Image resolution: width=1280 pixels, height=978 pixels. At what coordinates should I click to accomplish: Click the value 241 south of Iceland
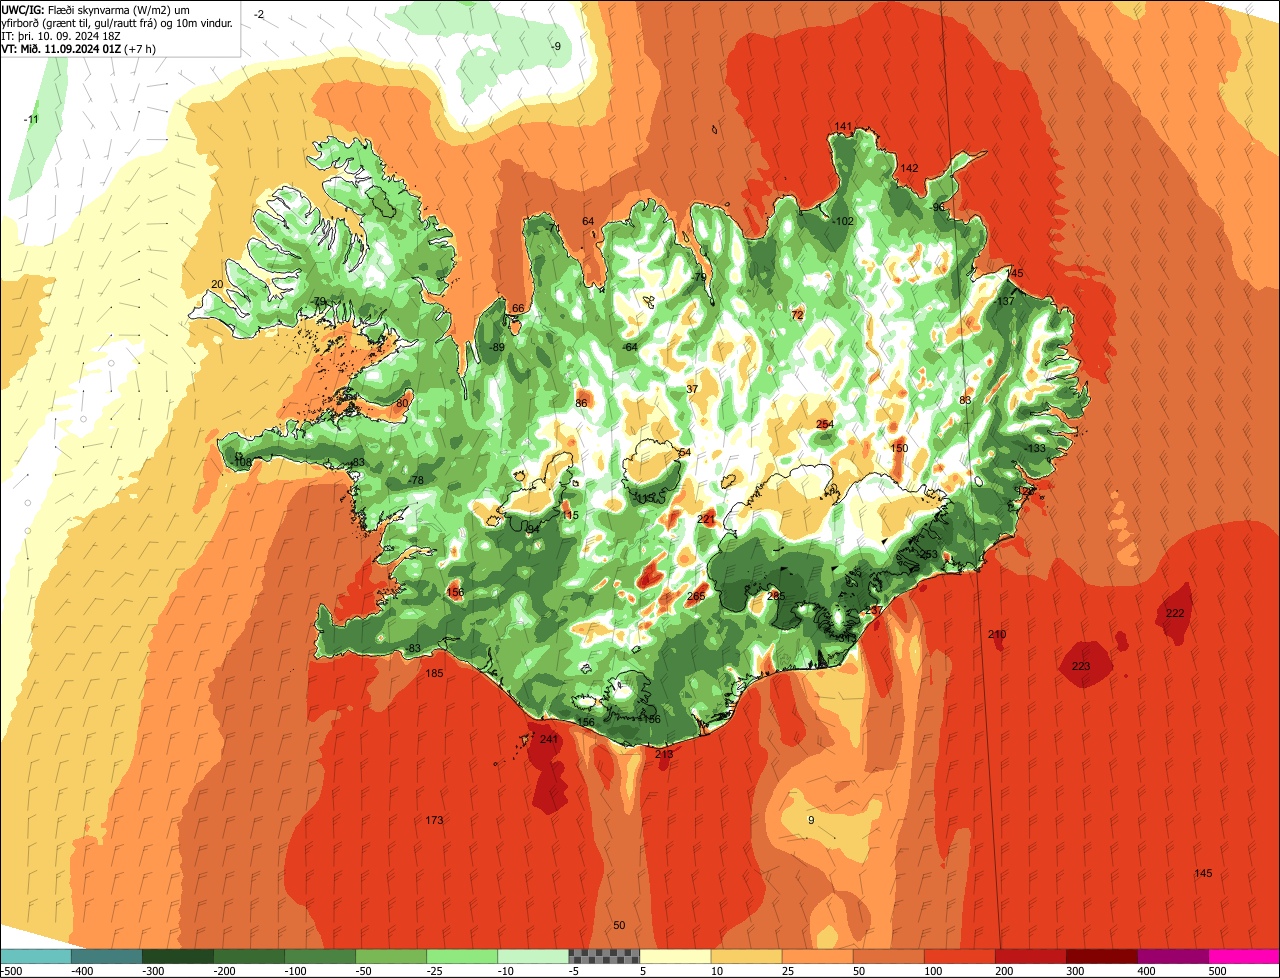(x=548, y=739)
